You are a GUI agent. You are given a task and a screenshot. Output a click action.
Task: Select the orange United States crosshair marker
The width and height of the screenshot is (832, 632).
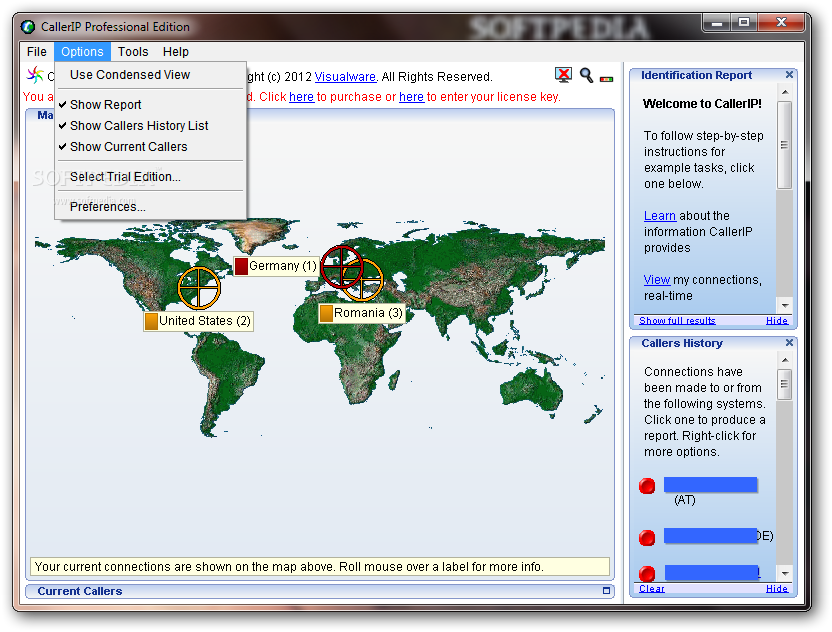[x=198, y=288]
